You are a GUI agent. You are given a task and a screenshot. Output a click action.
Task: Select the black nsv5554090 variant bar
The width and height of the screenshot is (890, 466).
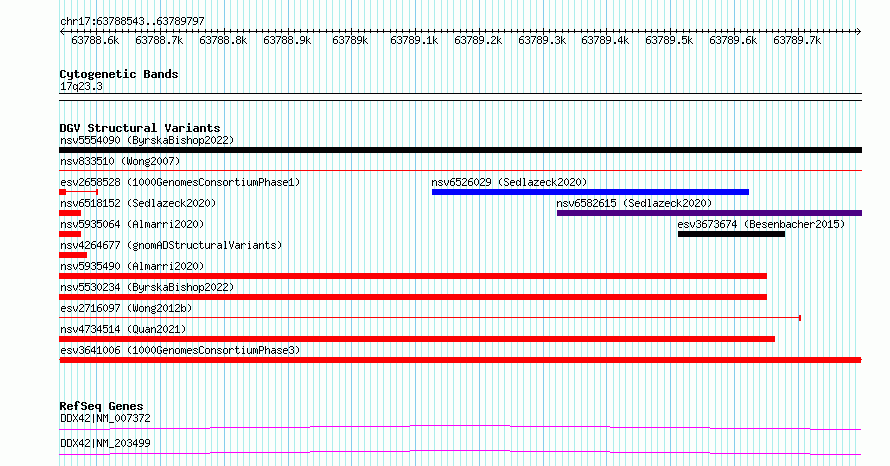[460, 150]
